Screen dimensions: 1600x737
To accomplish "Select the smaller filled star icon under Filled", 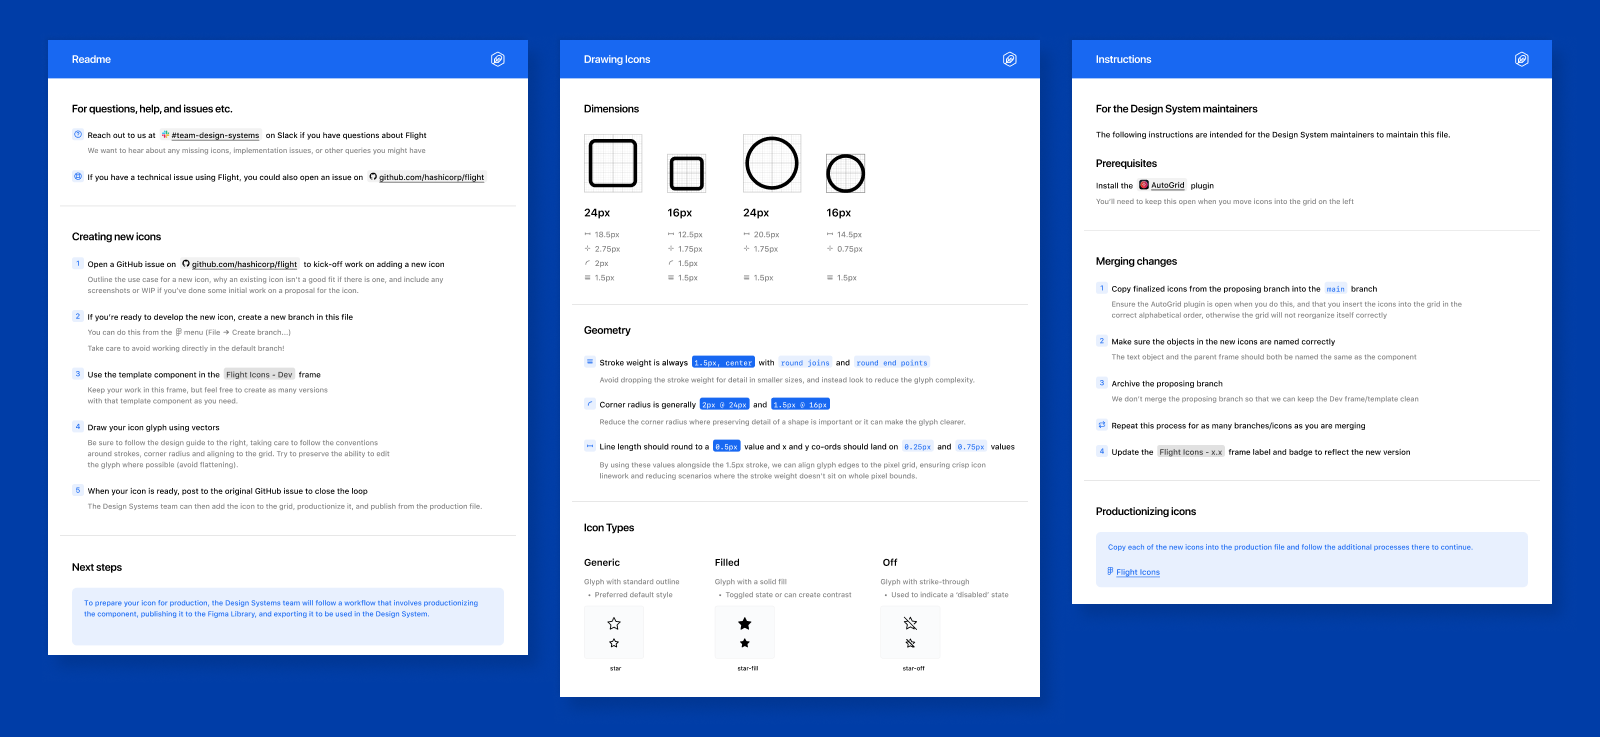I will pyautogui.click(x=745, y=643).
